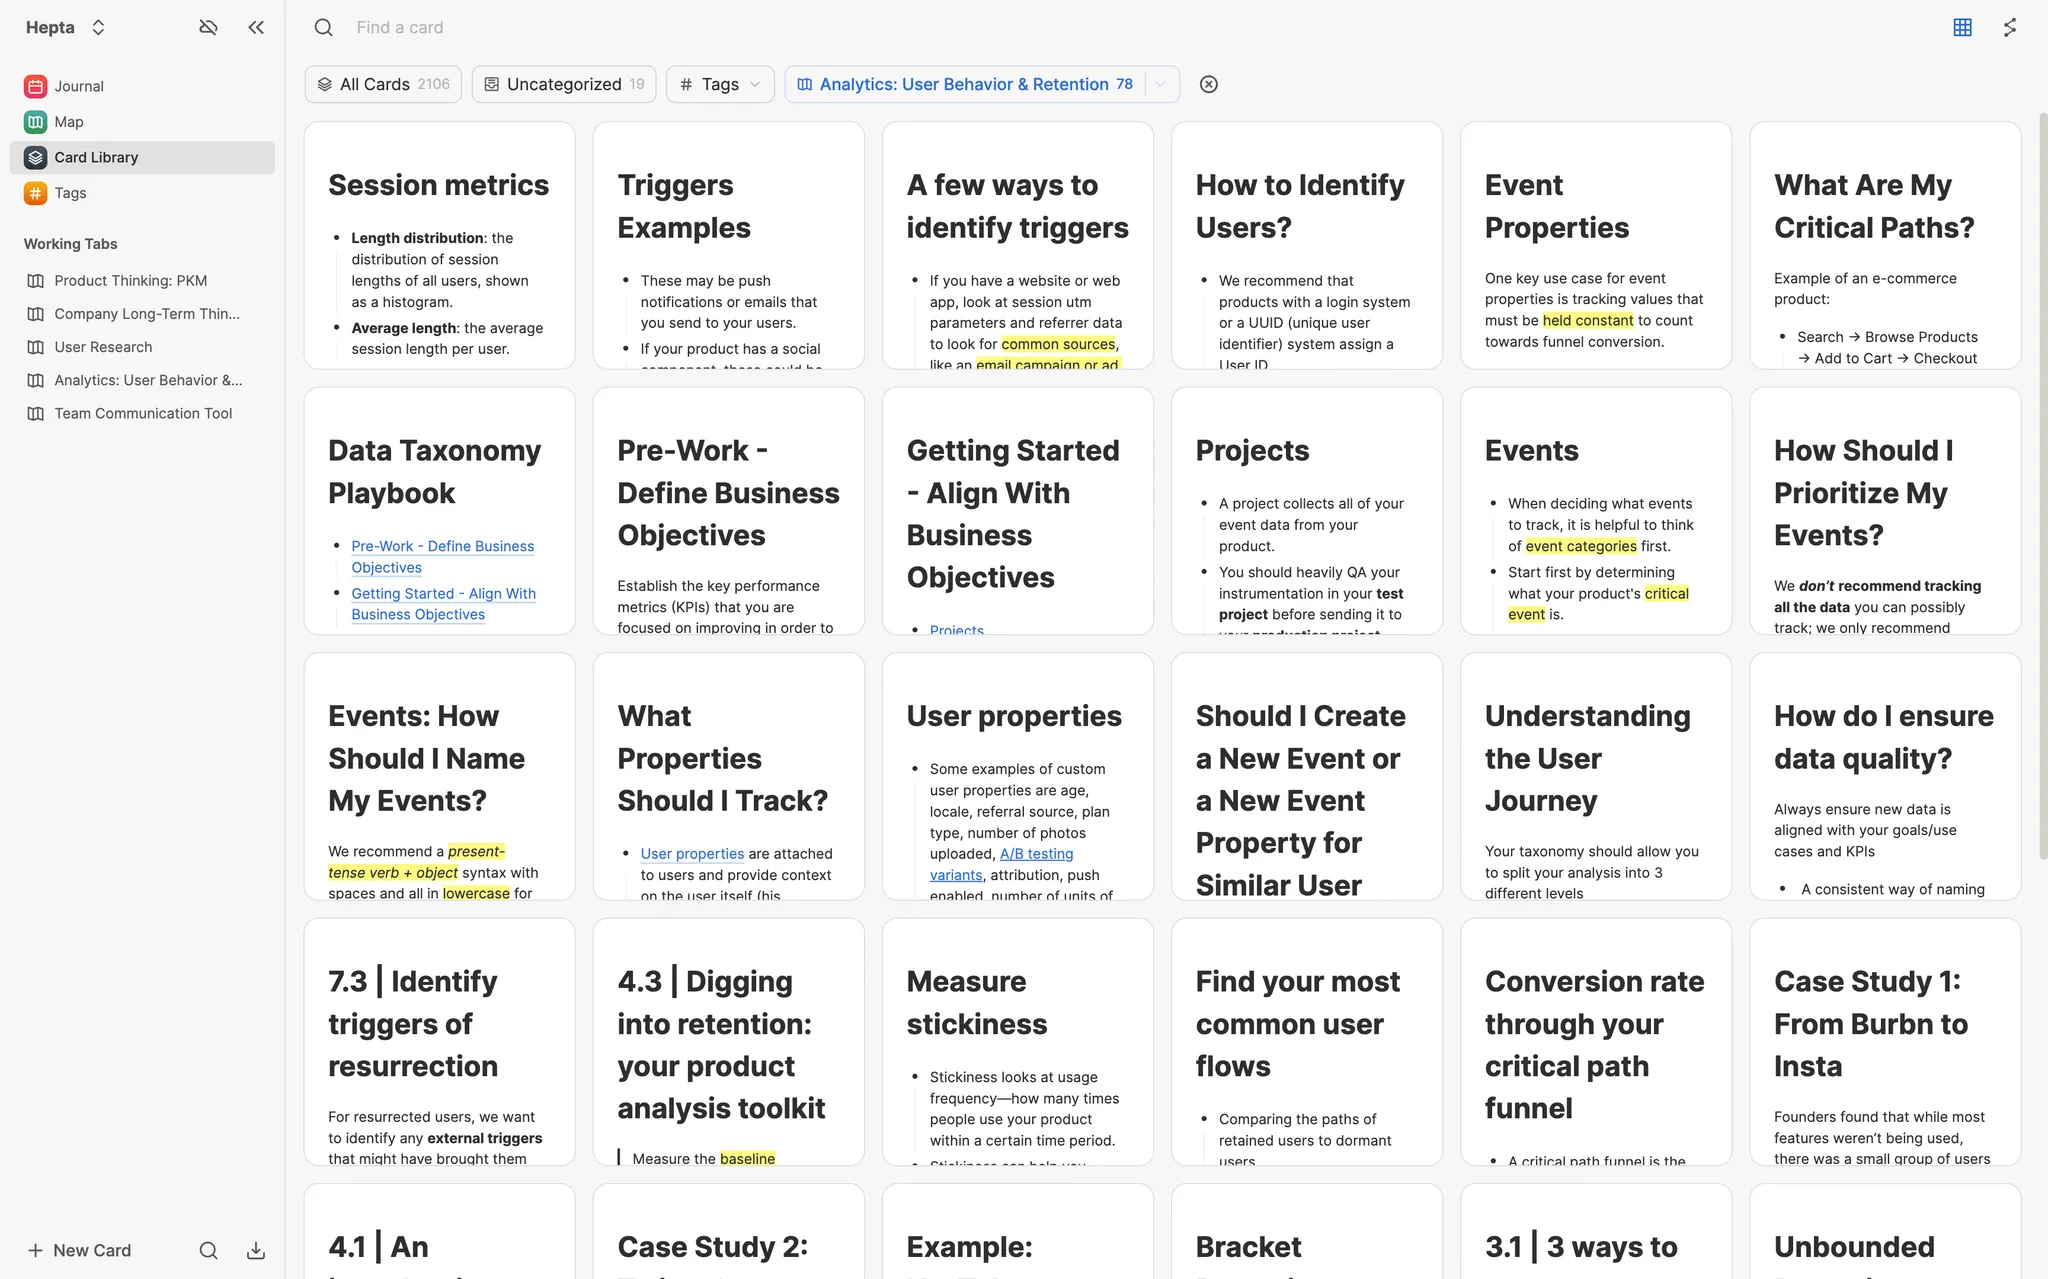Open the A/B testing variants link
The width and height of the screenshot is (2048, 1279).
click(x=1036, y=854)
